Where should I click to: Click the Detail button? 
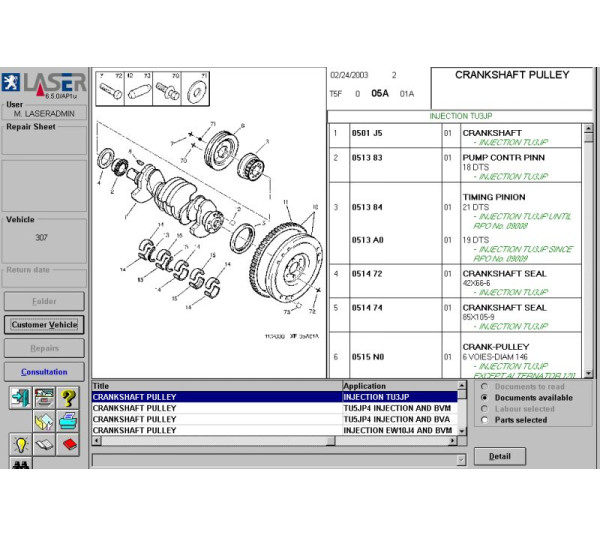click(499, 456)
